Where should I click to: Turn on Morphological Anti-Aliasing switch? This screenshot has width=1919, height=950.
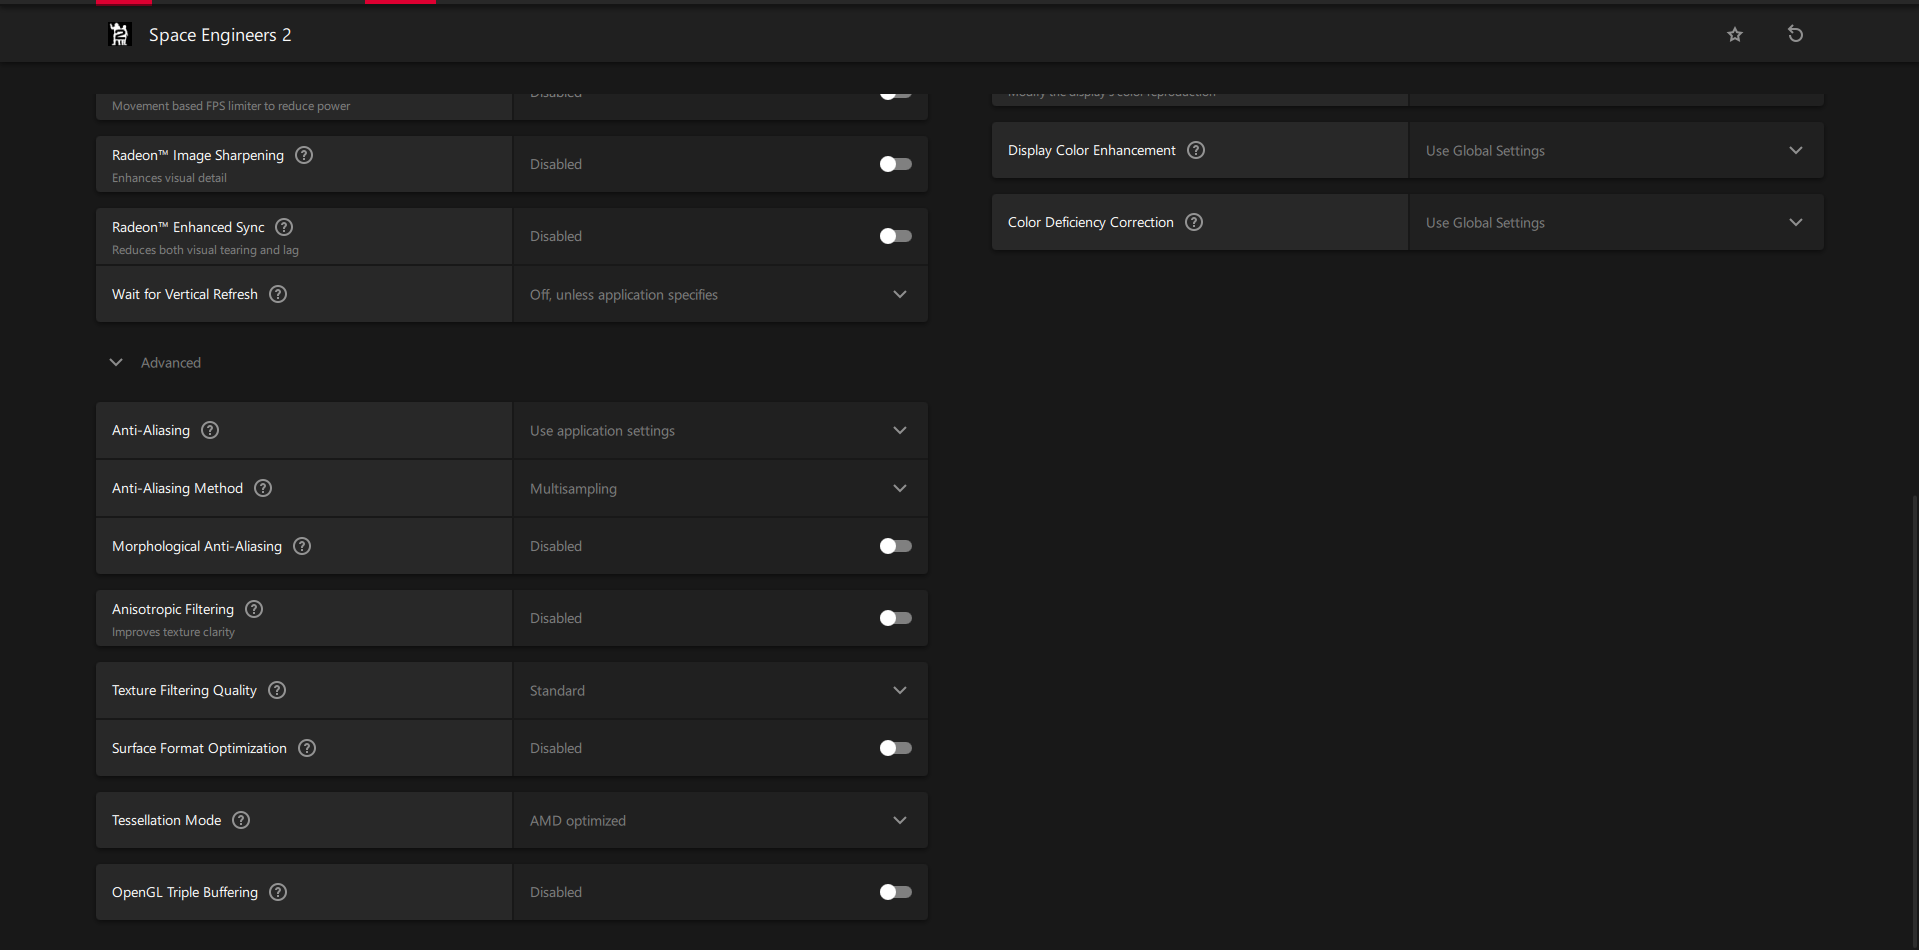point(895,546)
